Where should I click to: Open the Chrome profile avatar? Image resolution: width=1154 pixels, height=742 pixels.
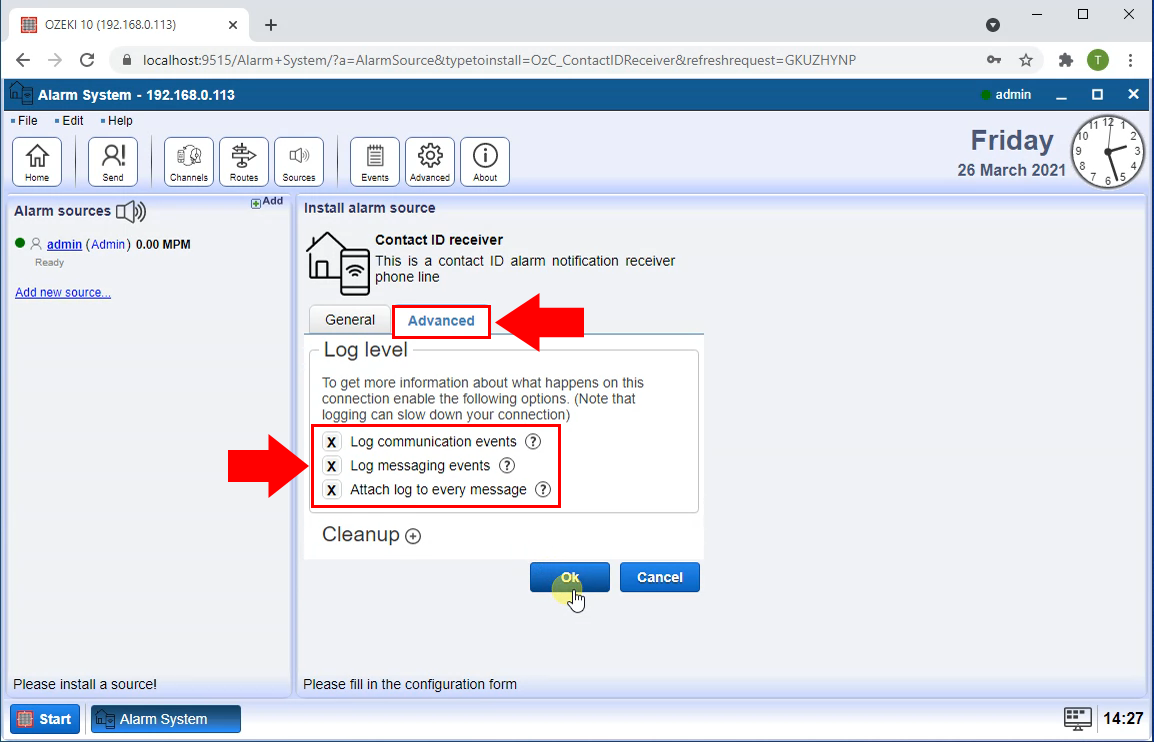click(1097, 60)
